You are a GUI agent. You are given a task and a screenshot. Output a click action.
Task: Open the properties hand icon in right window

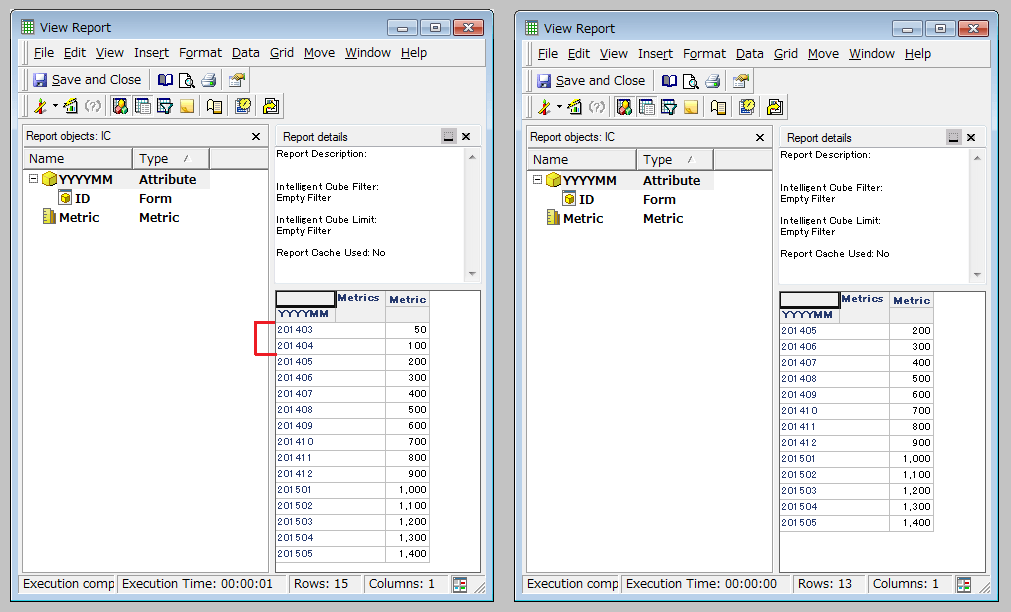pyautogui.click(x=740, y=81)
